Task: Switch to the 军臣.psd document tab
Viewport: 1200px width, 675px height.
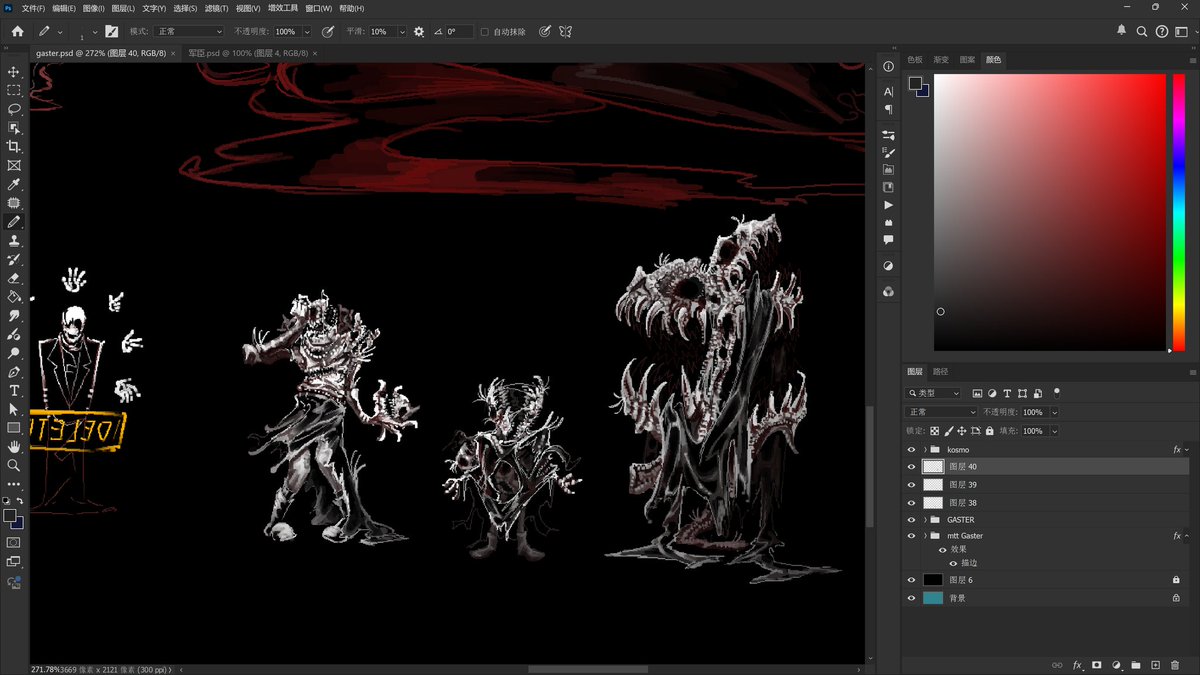Action: (x=247, y=53)
